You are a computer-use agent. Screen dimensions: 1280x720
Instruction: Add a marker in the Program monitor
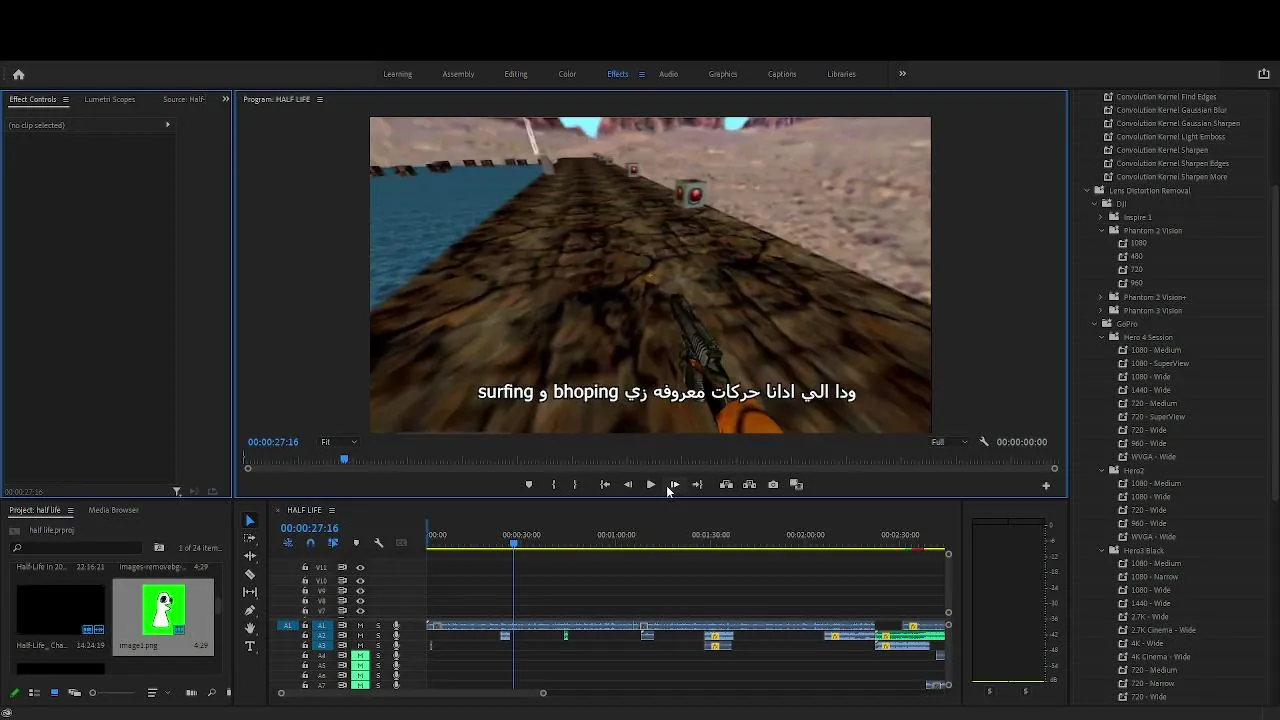click(529, 485)
